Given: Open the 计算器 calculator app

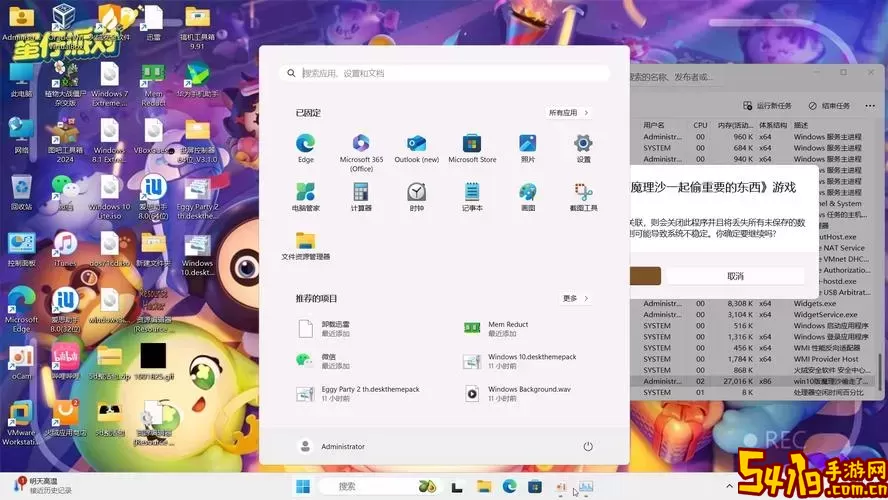Looking at the screenshot, I should point(361,196).
